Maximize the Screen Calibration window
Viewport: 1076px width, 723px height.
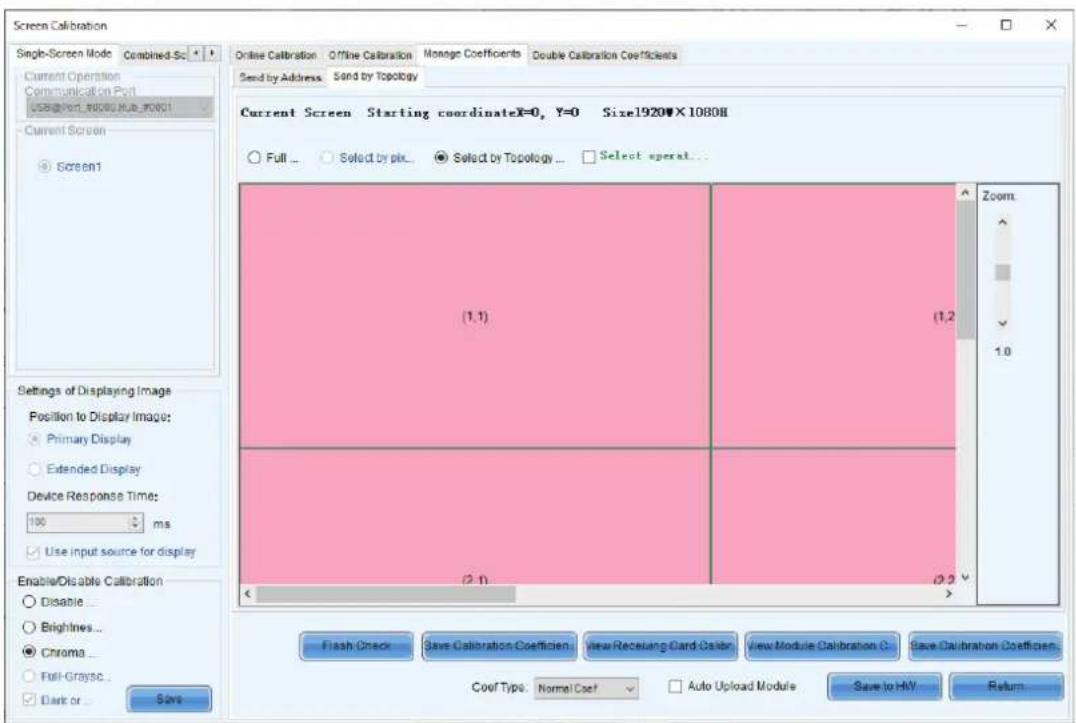[x=1006, y=25]
